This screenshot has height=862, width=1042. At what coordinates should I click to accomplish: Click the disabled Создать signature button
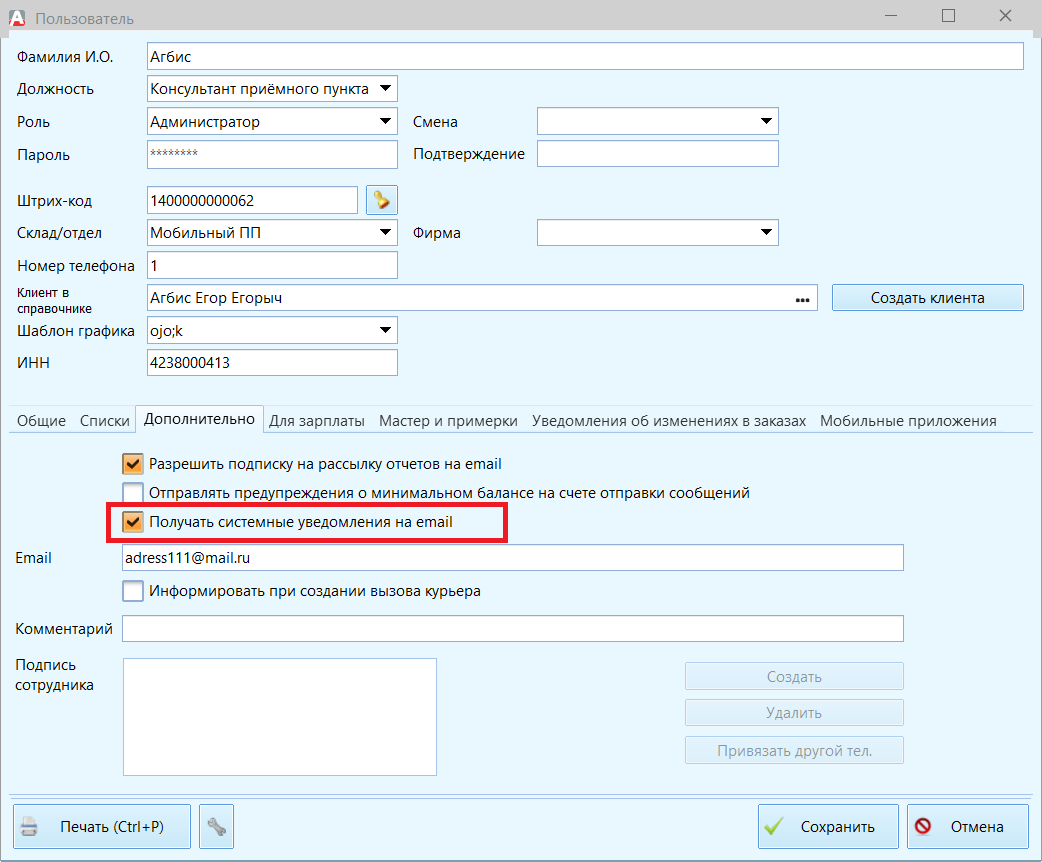(794, 677)
